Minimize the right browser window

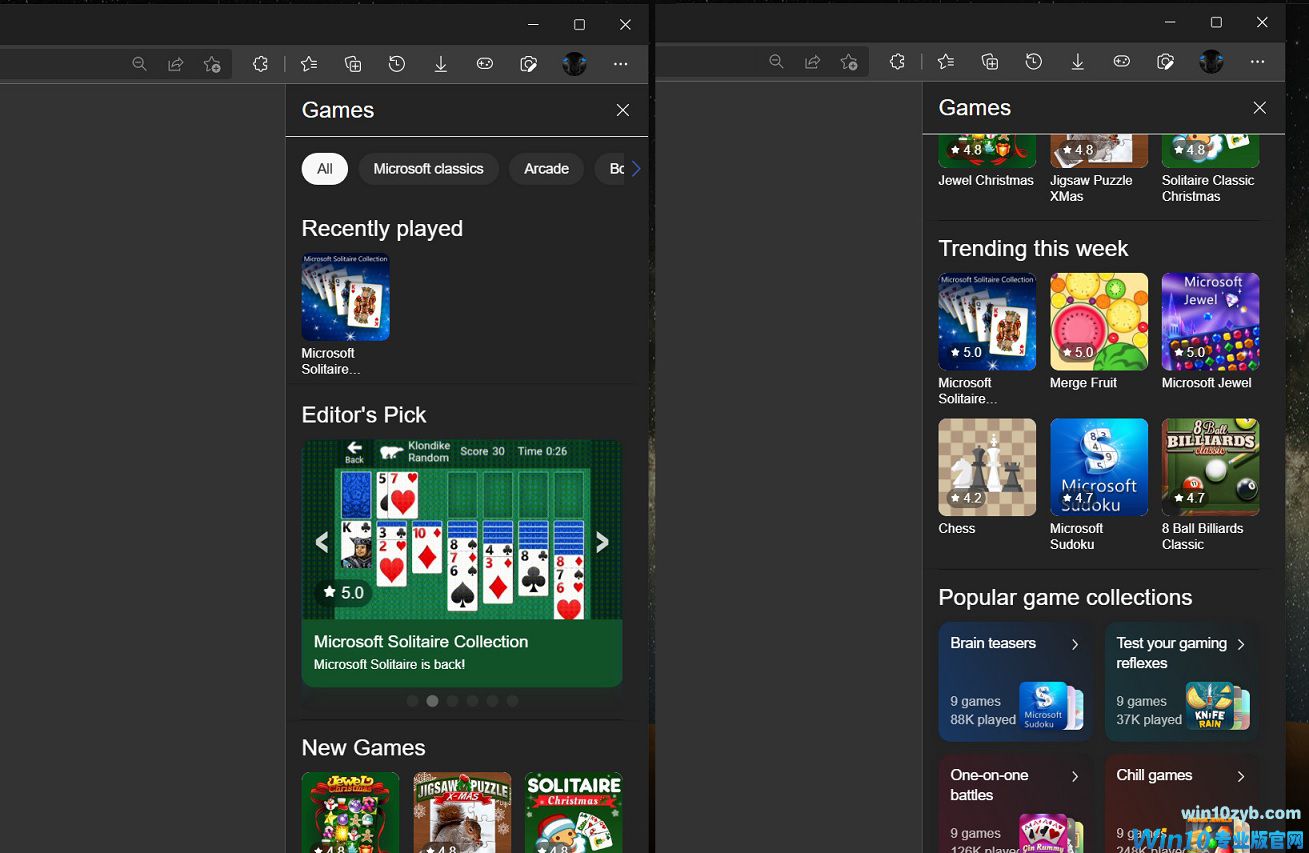click(x=1170, y=22)
